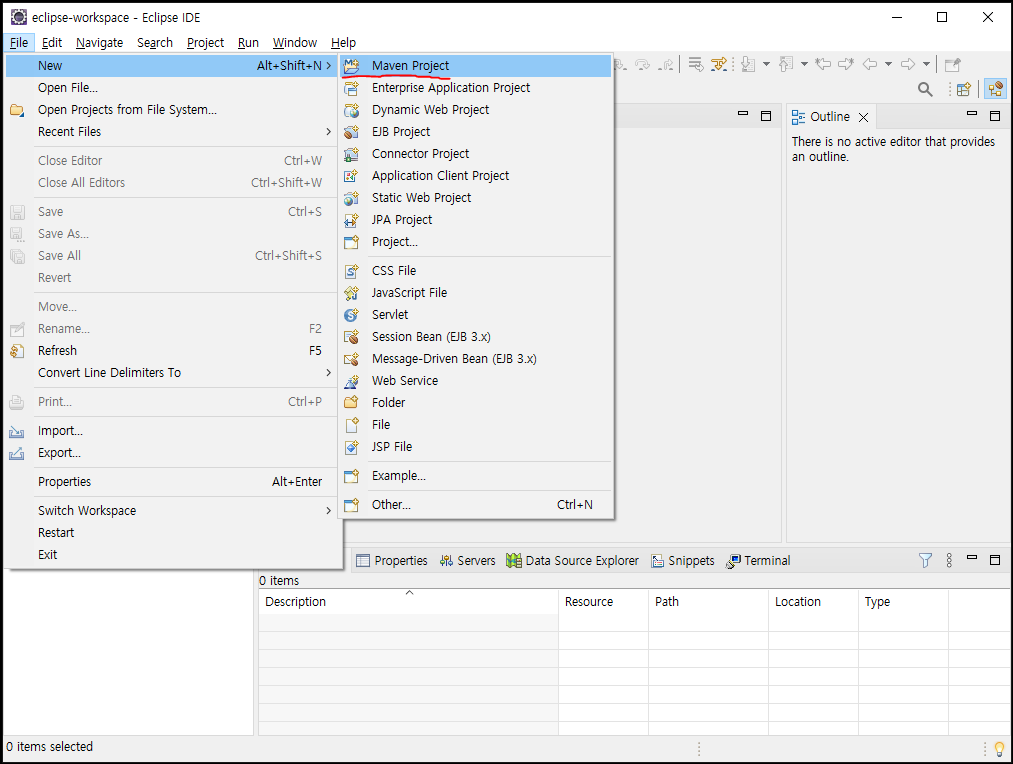The height and width of the screenshot is (764, 1013).
Task: Click the filter funnel icon in Problems view
Action: click(925, 560)
